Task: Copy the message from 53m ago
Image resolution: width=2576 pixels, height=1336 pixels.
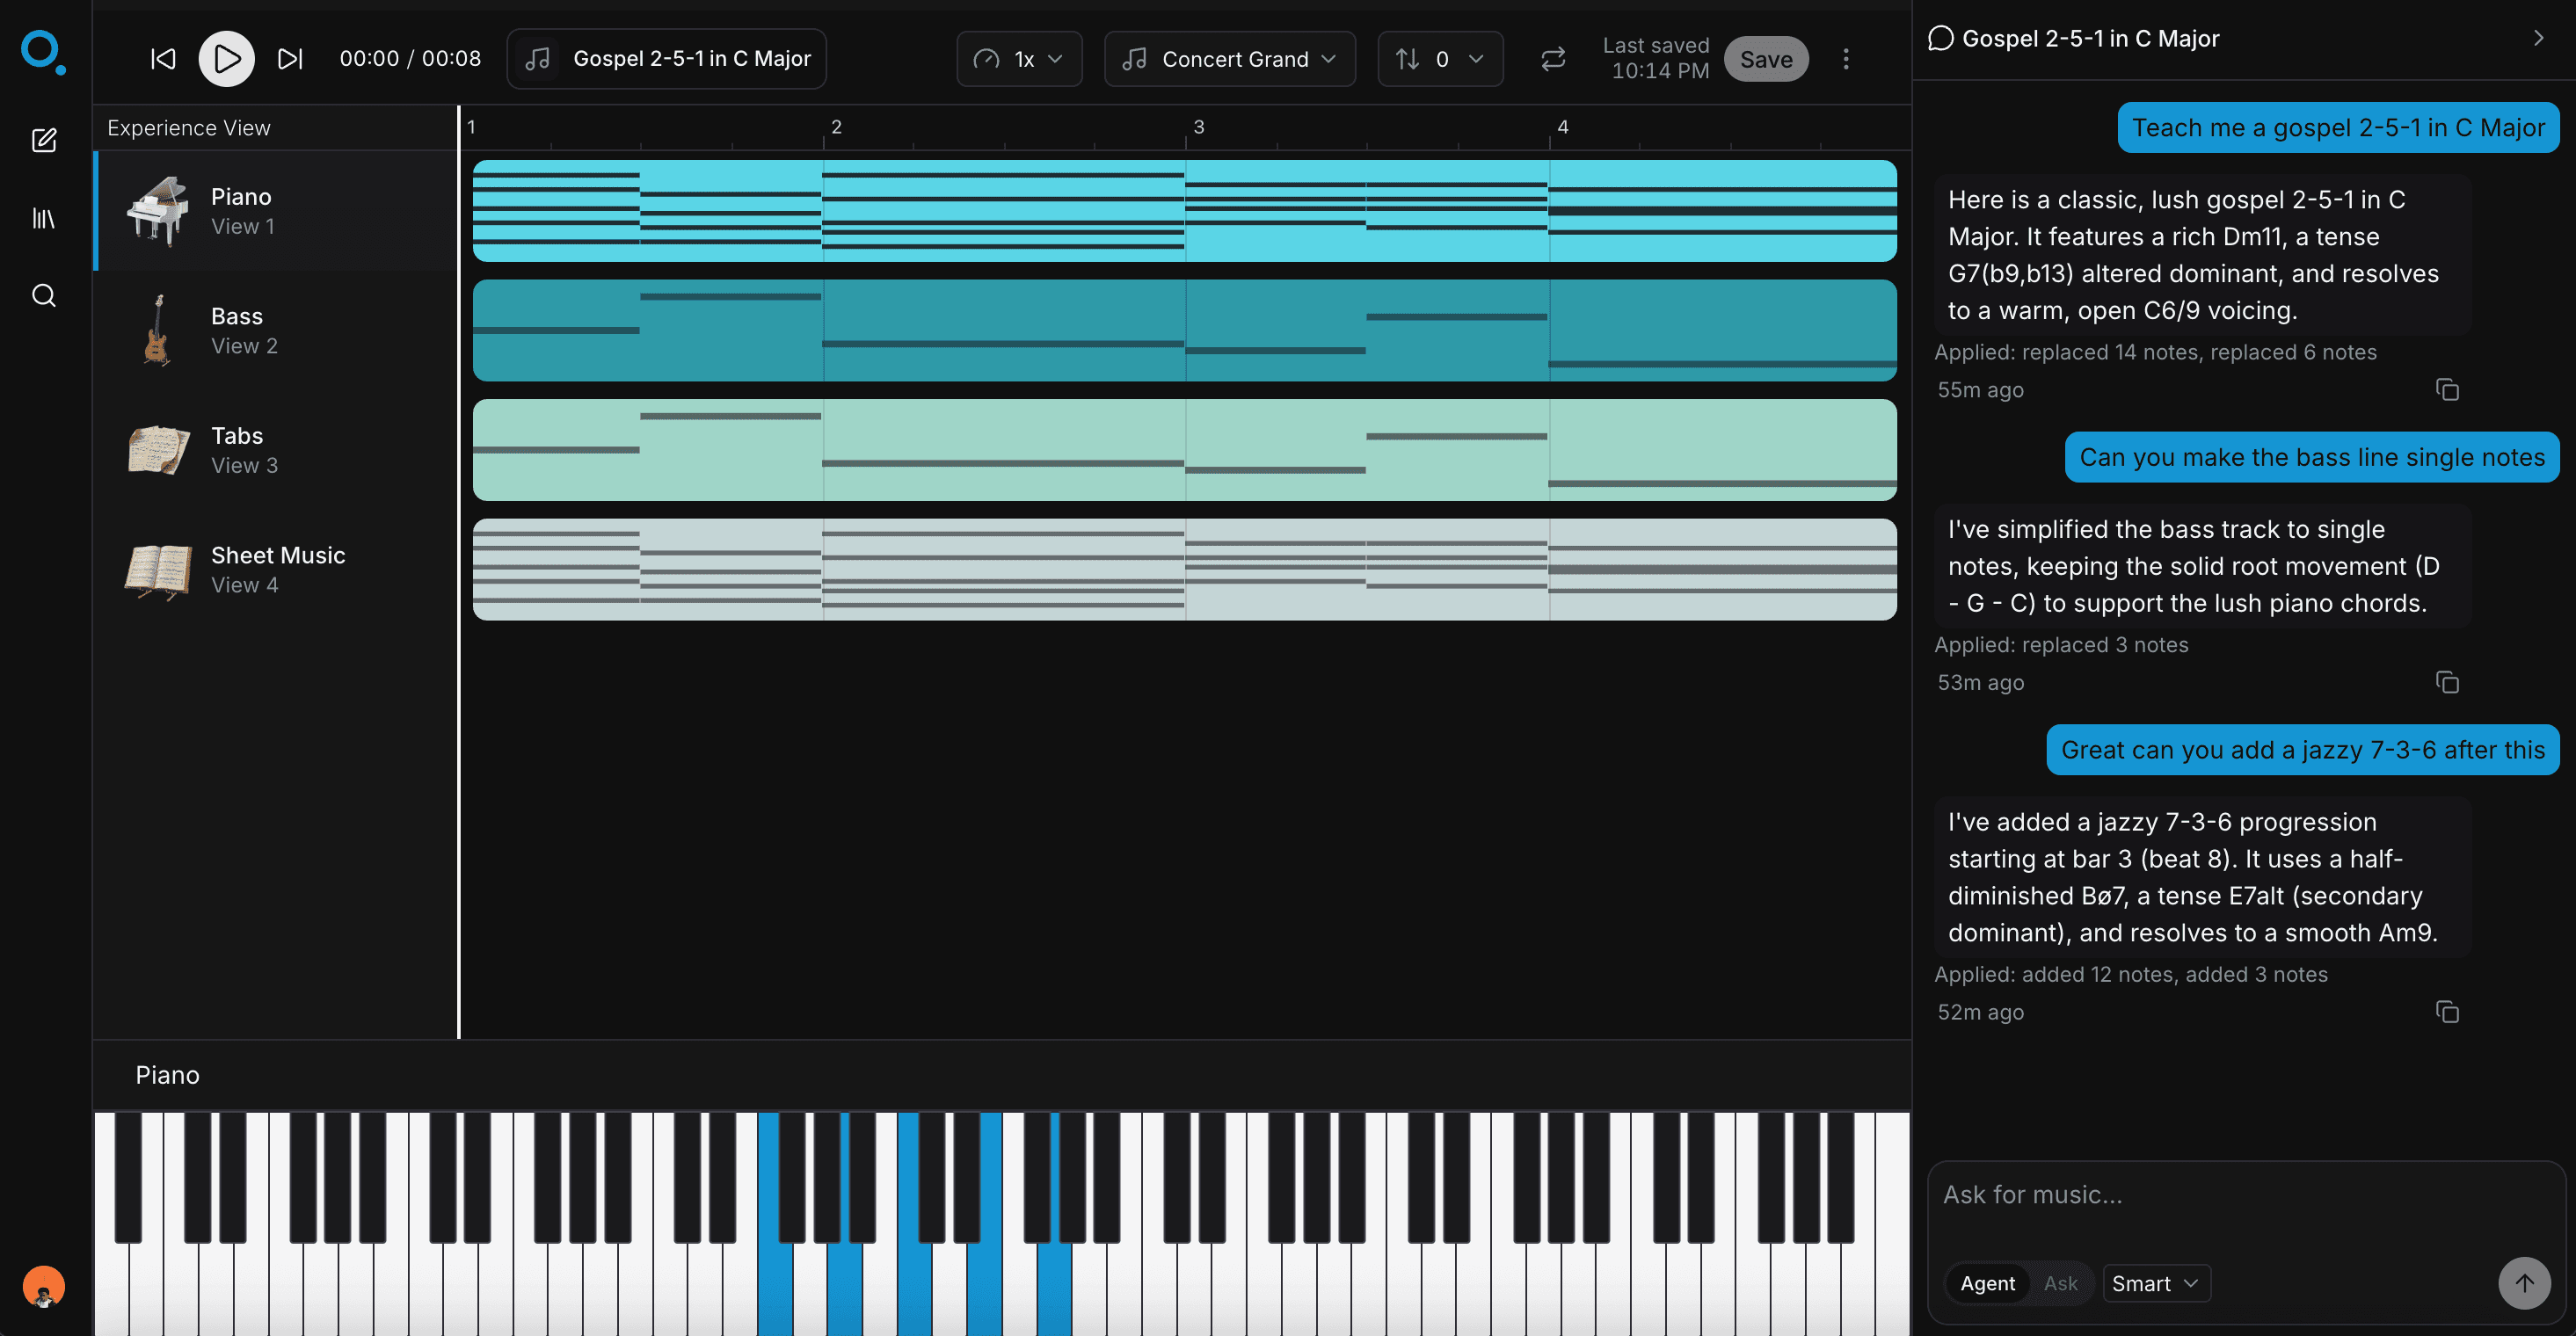Action: tap(2447, 682)
